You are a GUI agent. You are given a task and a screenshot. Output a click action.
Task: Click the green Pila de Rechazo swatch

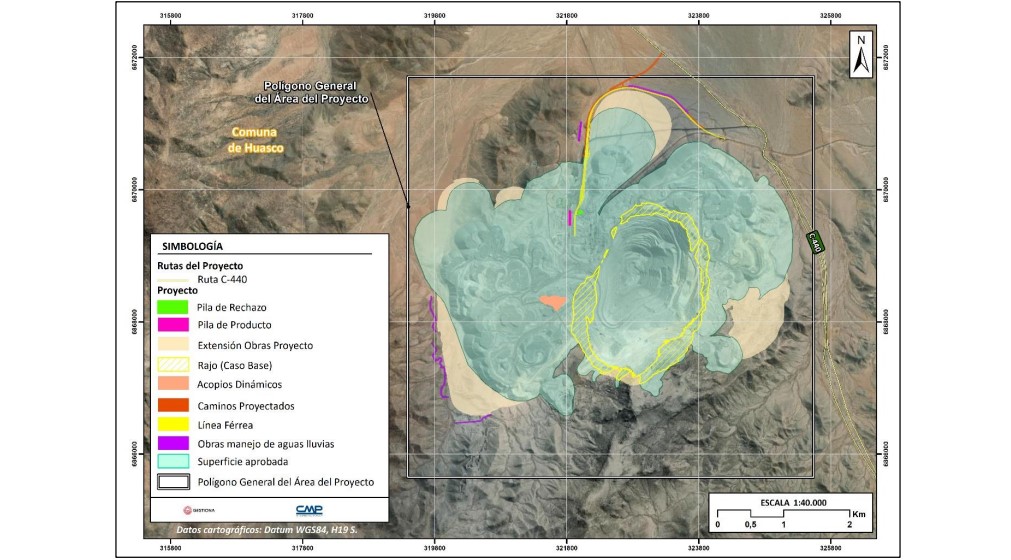click(174, 306)
